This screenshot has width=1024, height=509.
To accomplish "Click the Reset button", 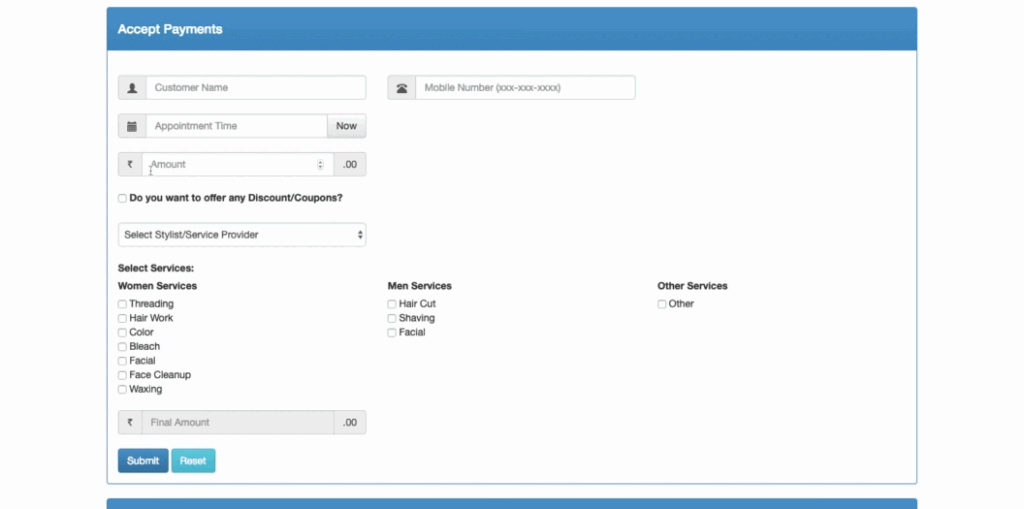I will pyautogui.click(x=193, y=461).
